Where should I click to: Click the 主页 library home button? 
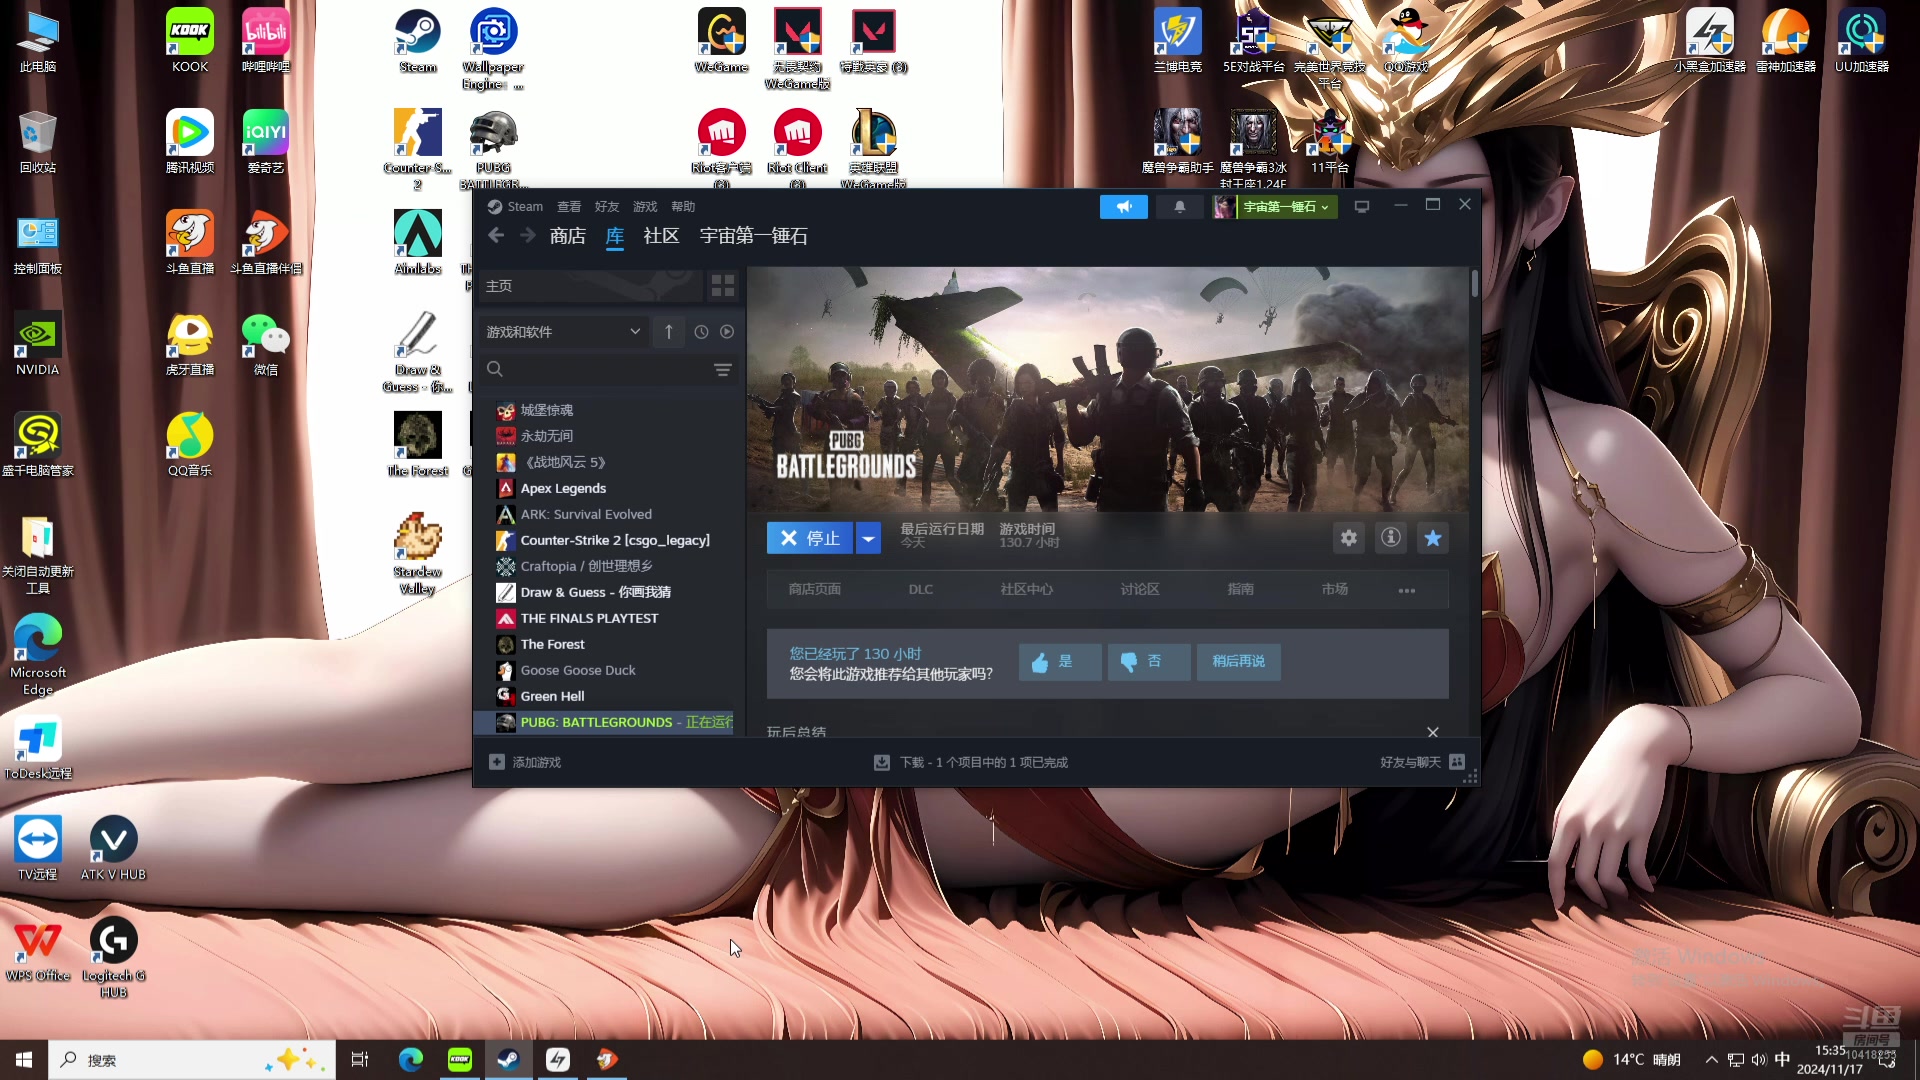pos(590,286)
